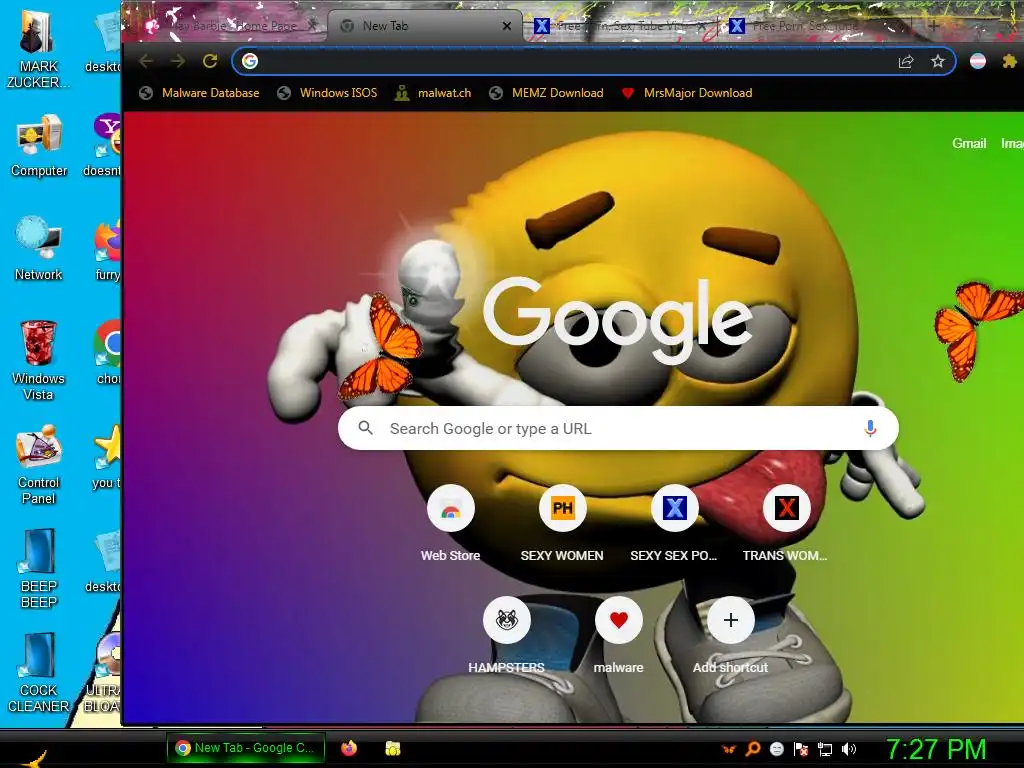Open the TRANS WOM... shortcut tile
Viewport: 1024px width, 768px height.
point(786,524)
